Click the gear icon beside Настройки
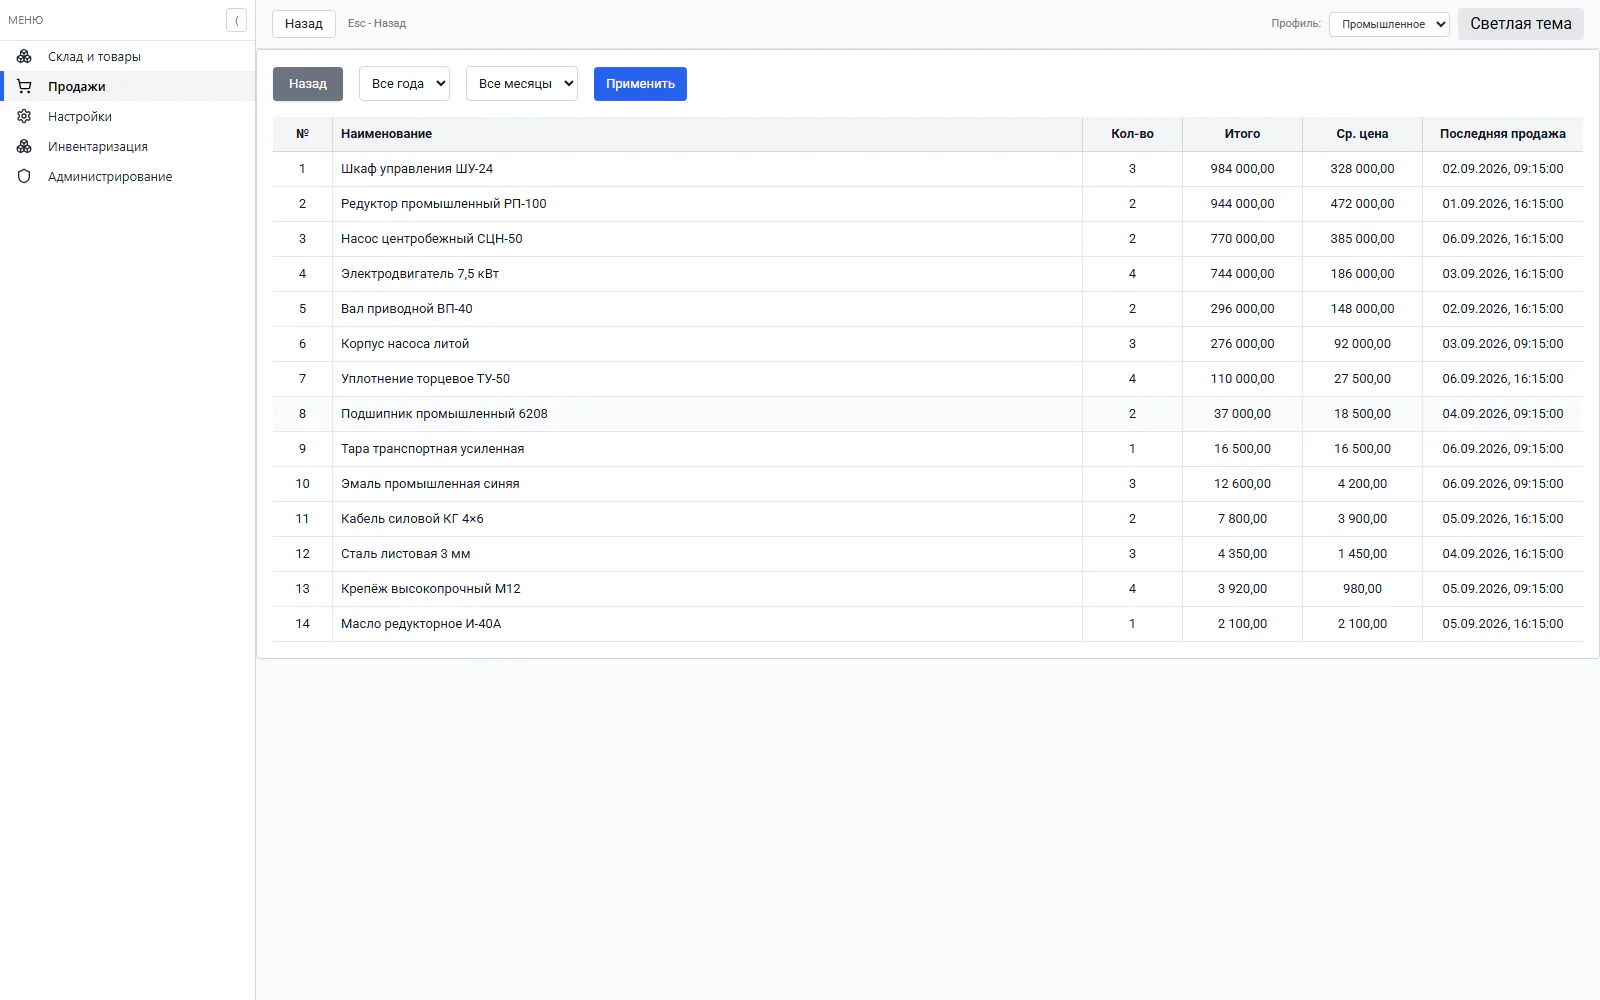Screen dimensions: 1600x1000 pos(24,116)
